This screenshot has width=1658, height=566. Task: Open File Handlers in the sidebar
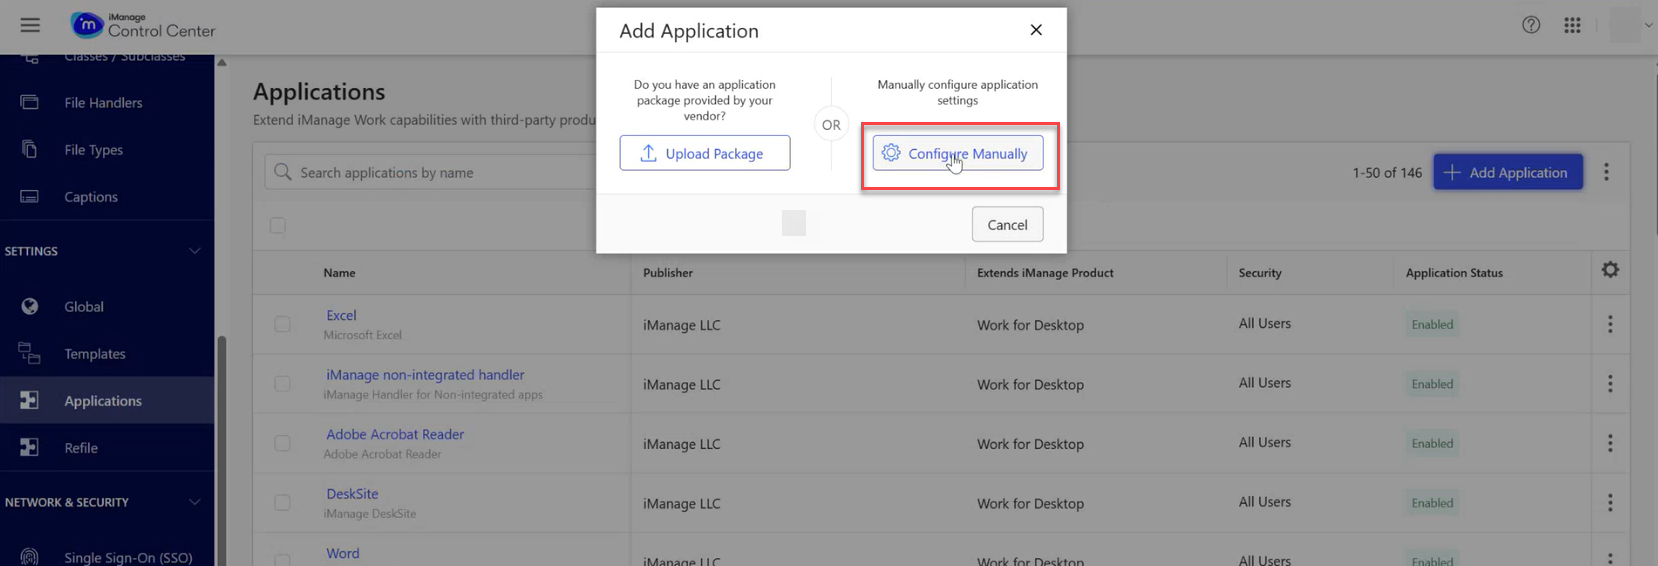tap(103, 103)
